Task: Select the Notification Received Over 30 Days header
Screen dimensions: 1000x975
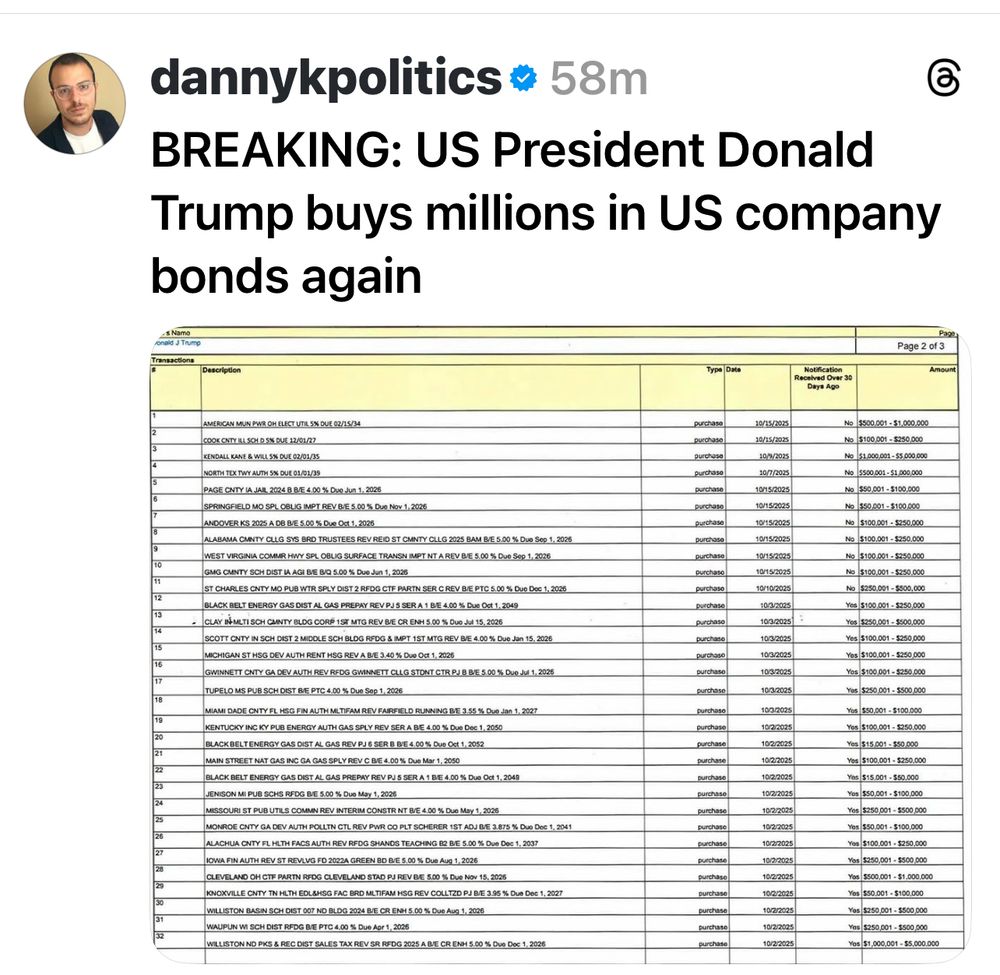Action: [x=823, y=378]
